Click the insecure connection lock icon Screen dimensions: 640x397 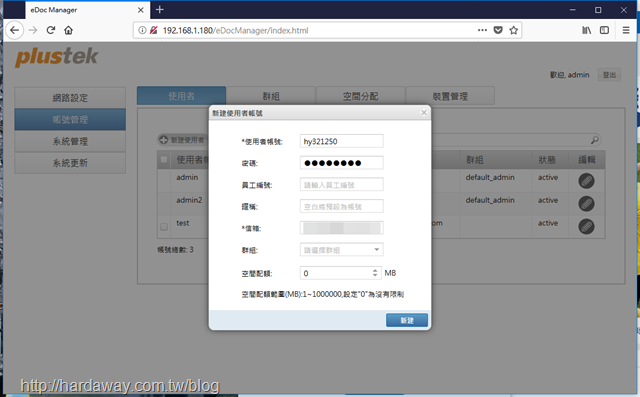click(153, 30)
